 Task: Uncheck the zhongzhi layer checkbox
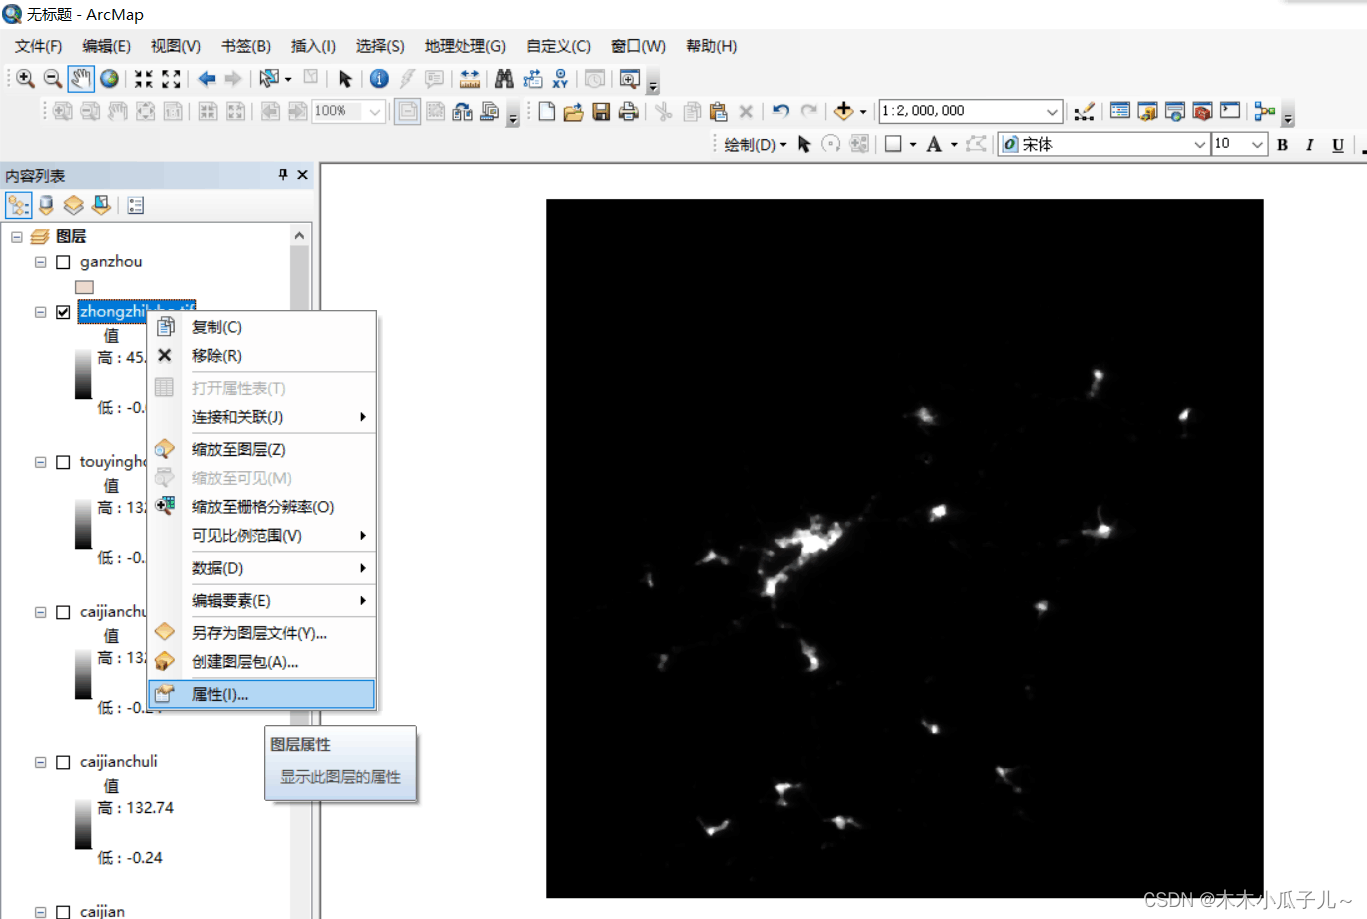tap(63, 312)
